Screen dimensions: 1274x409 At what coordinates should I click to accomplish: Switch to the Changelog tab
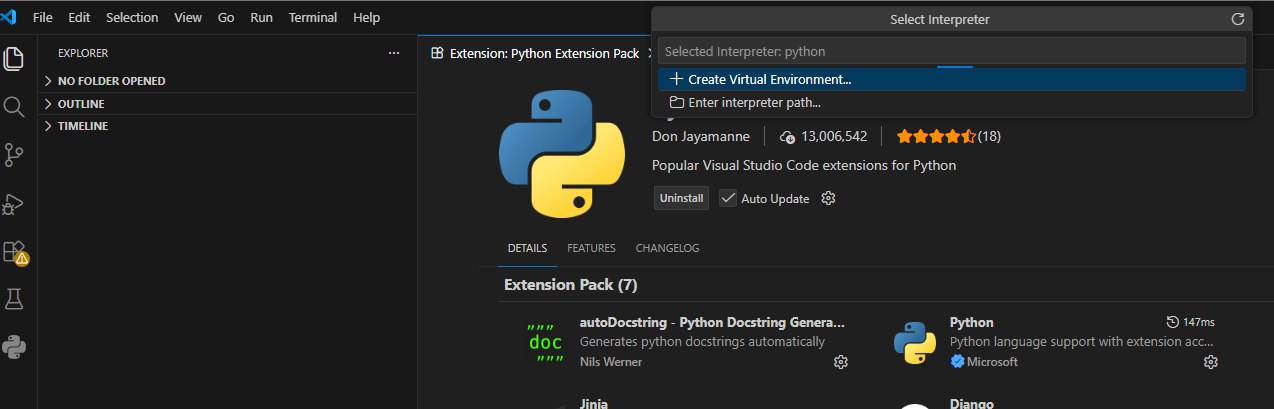point(667,248)
